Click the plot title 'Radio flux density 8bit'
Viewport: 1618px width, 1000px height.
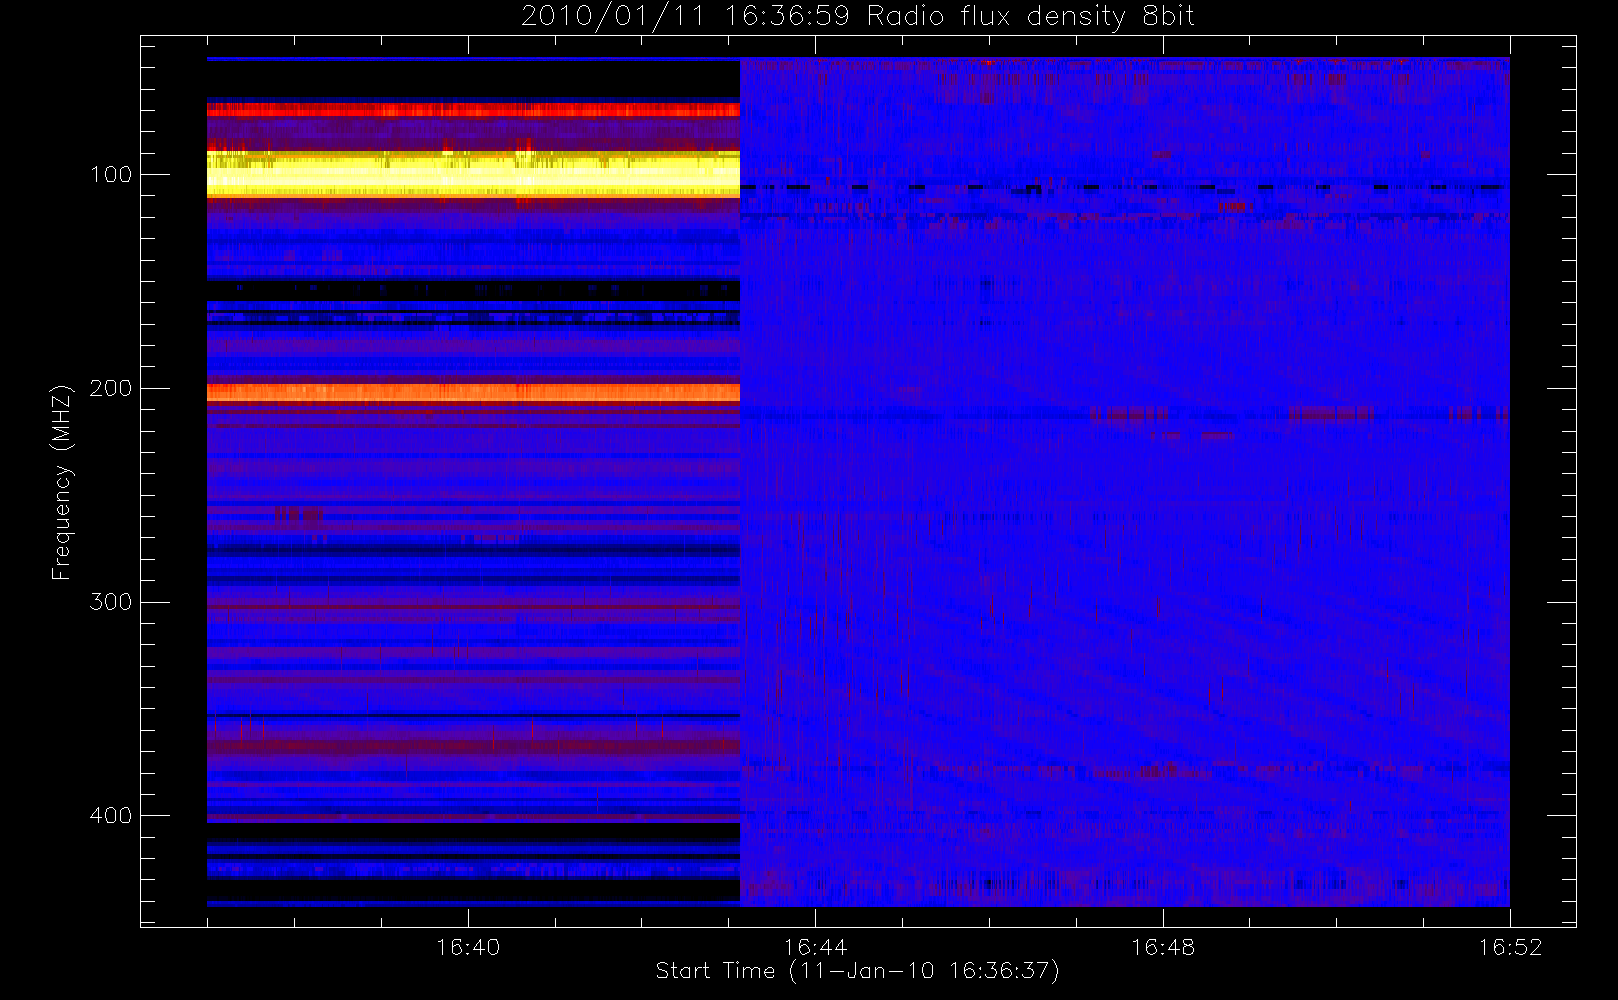[1031, 16]
